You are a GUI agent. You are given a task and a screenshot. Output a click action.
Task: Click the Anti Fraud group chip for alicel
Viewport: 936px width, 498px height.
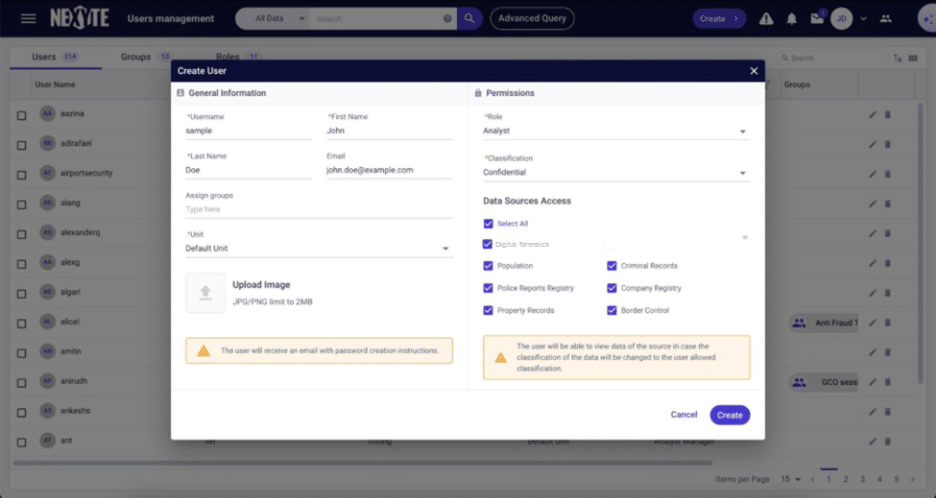823,323
